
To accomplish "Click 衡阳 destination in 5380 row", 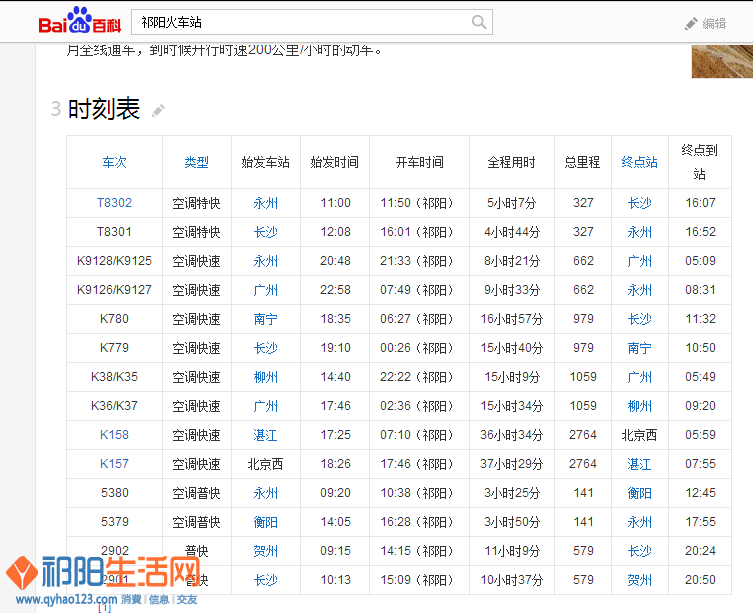I will (640, 493).
